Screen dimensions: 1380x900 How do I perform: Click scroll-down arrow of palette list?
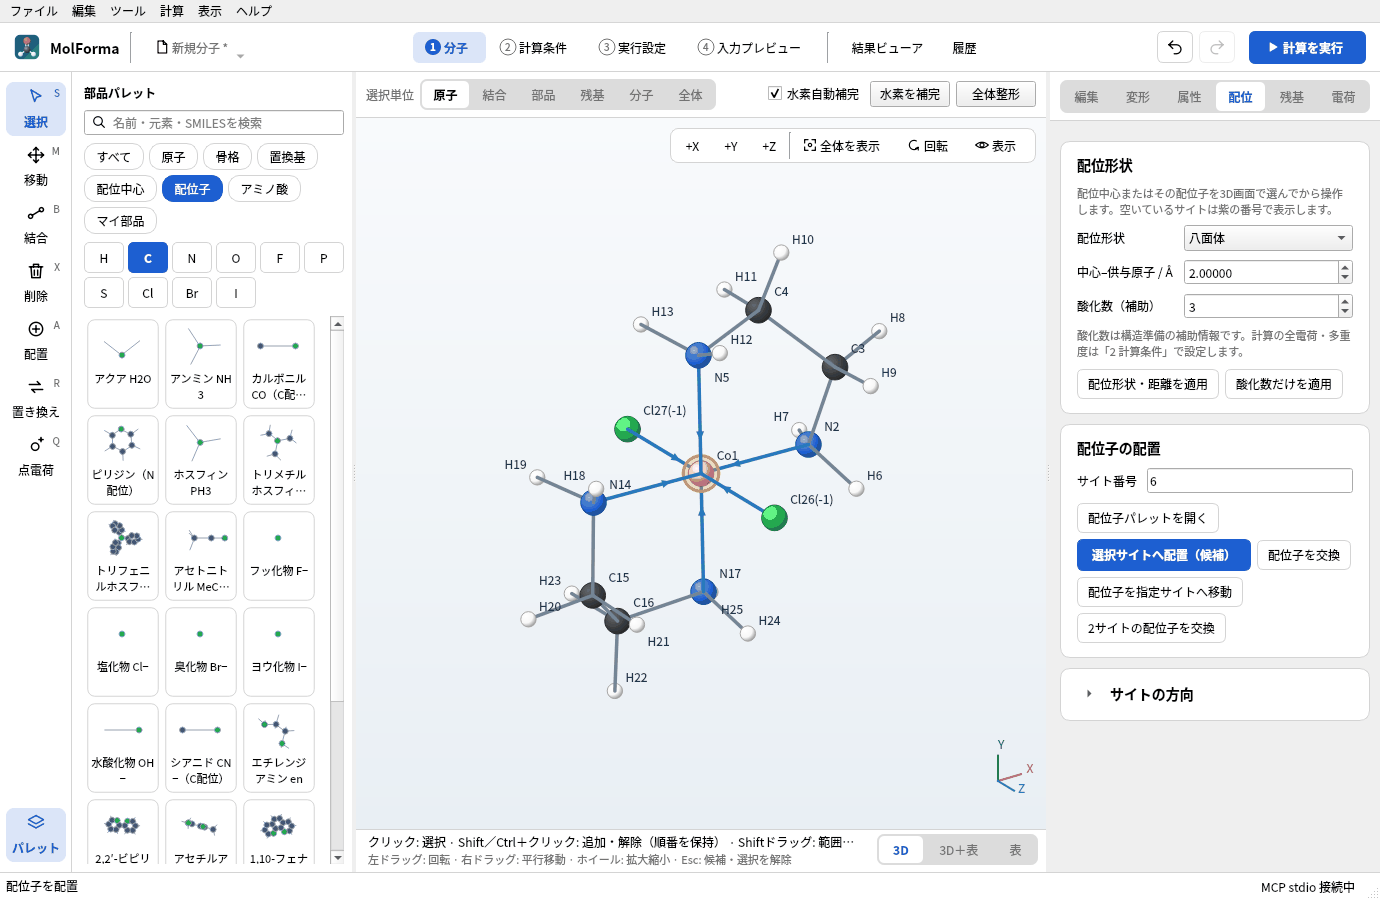(x=337, y=857)
